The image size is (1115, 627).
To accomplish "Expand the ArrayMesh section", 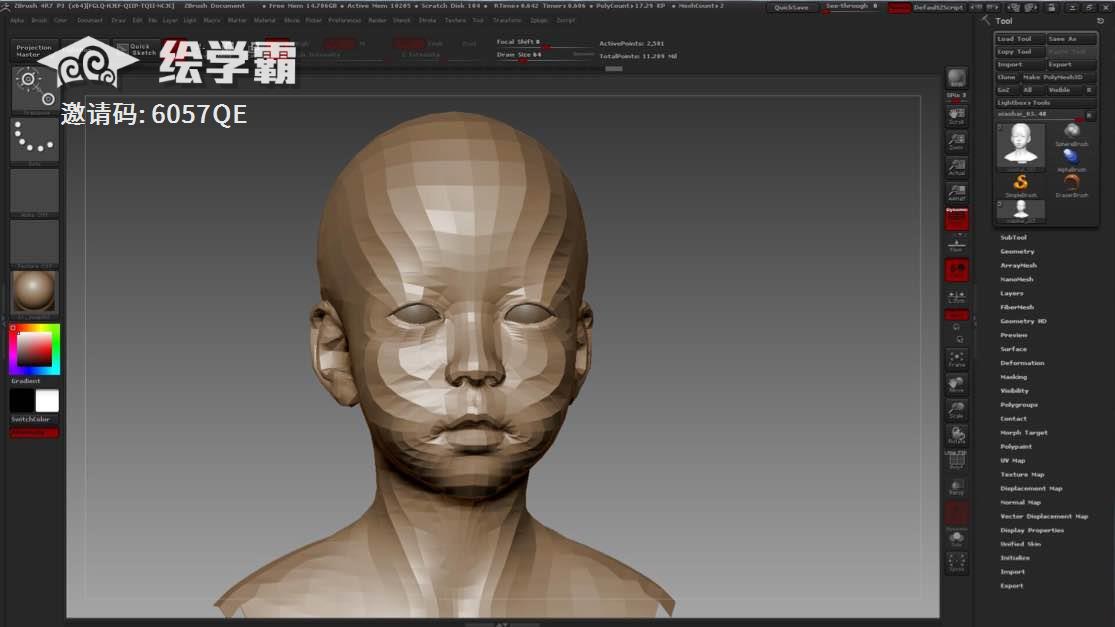I will tap(1018, 265).
